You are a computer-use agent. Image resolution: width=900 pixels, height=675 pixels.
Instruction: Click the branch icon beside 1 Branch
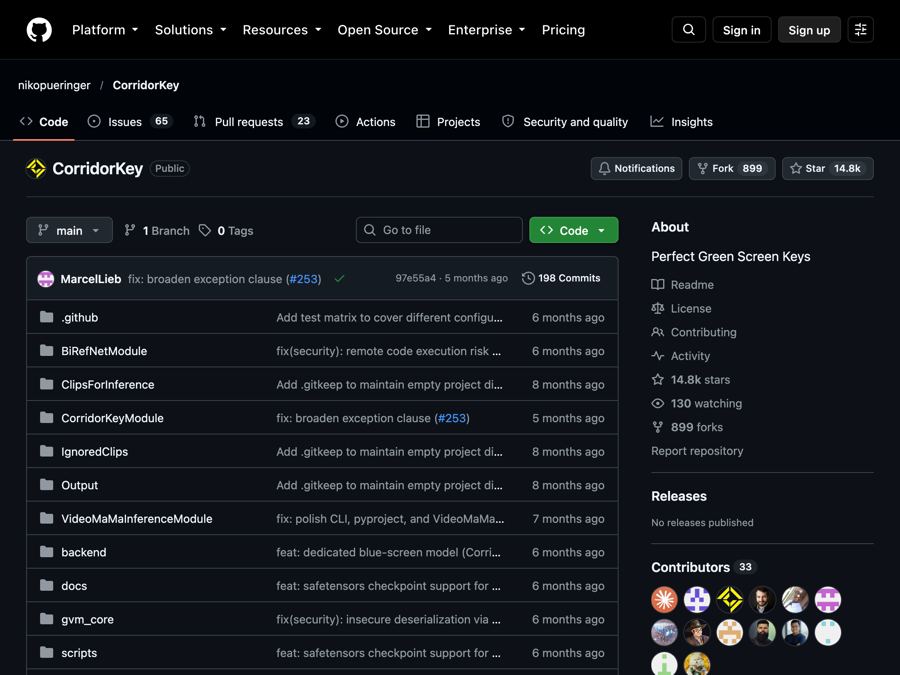130,230
